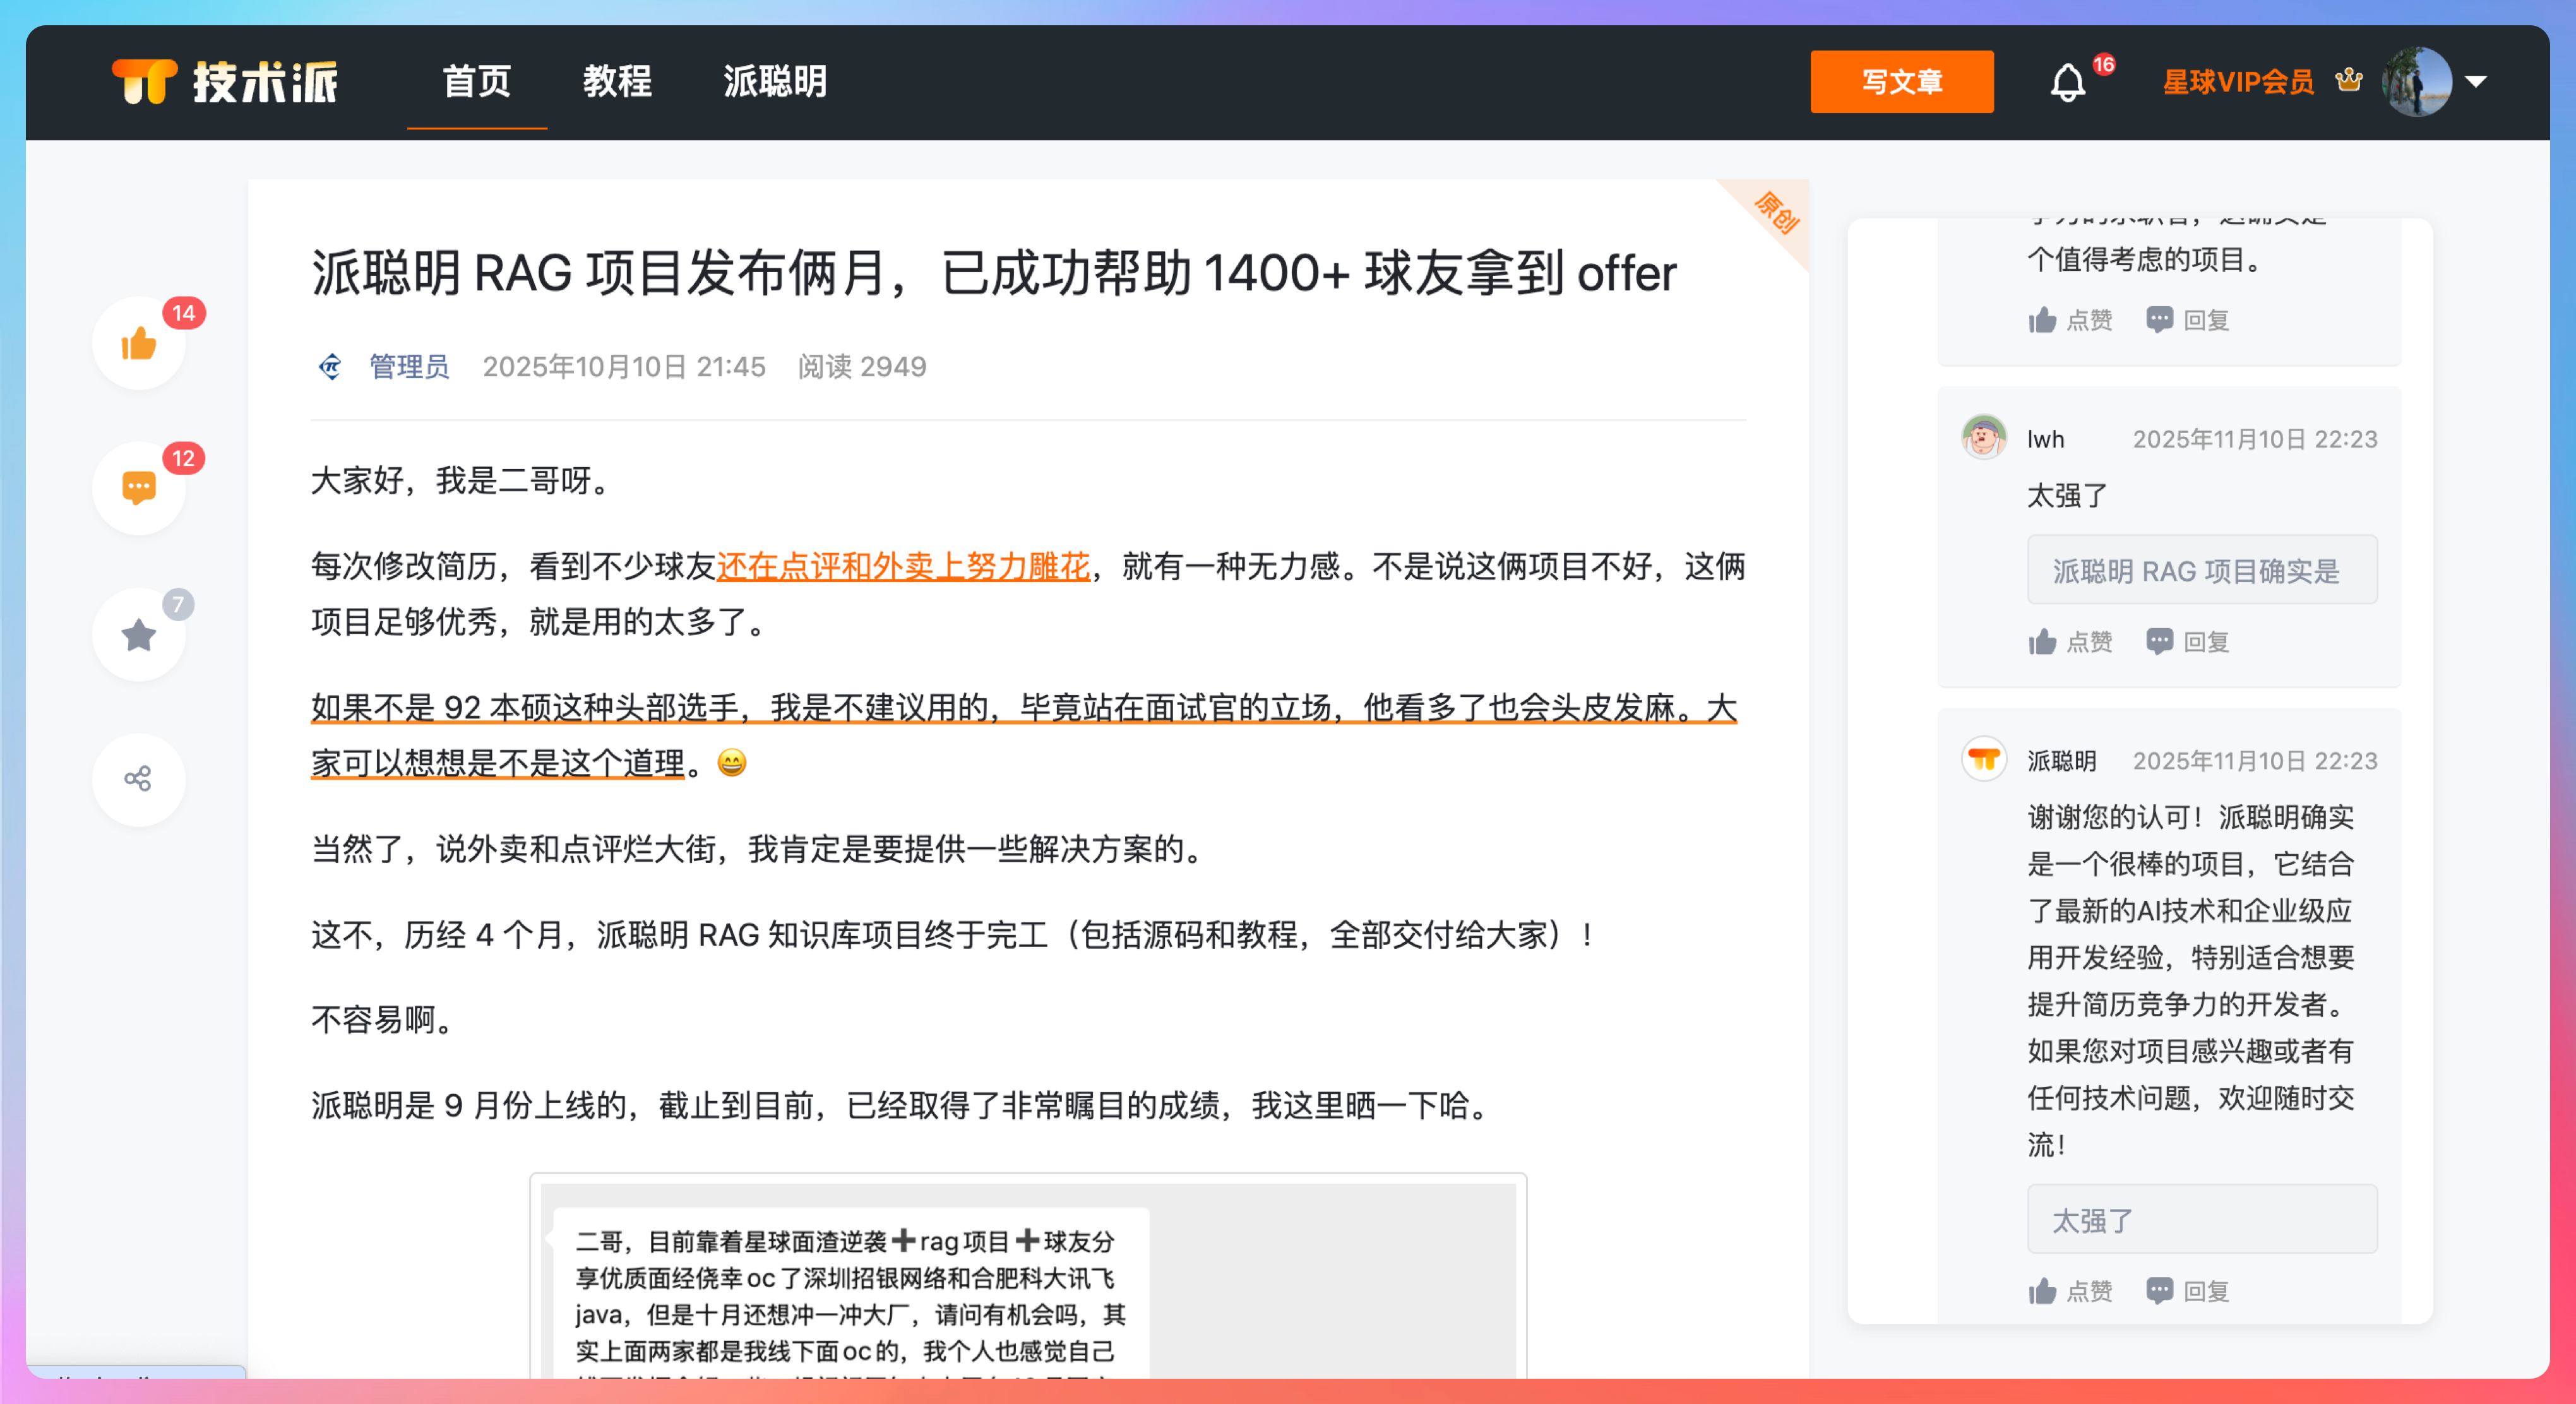This screenshot has height=1404, width=2576.
Task: Click 派聪明's commenter avatar icon
Action: (1984, 760)
